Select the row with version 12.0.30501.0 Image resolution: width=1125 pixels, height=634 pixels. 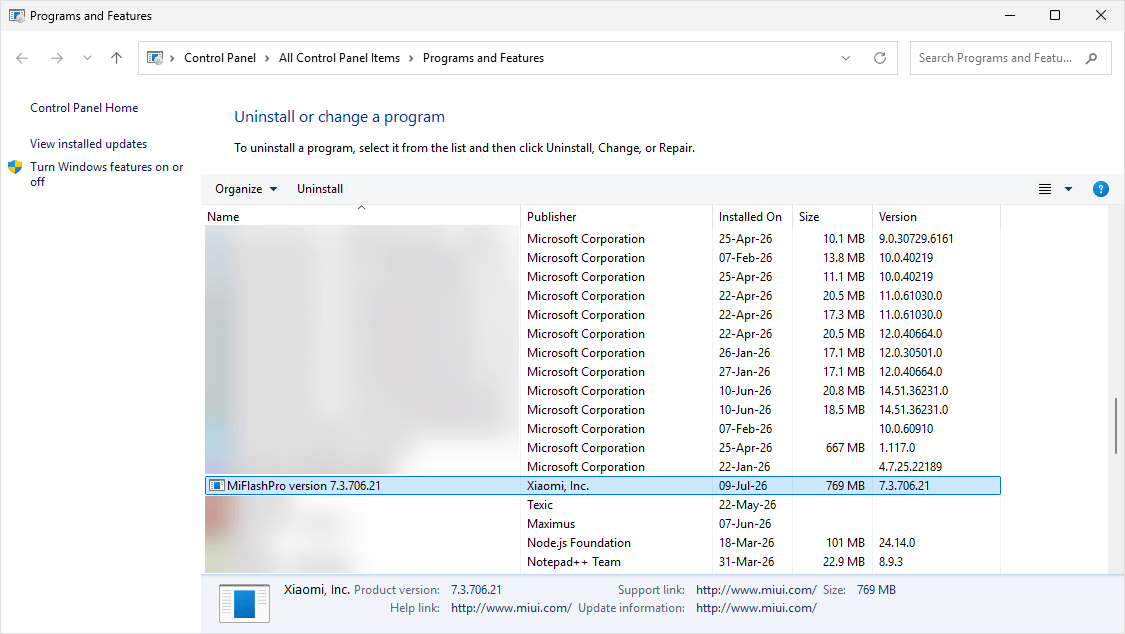pos(603,353)
